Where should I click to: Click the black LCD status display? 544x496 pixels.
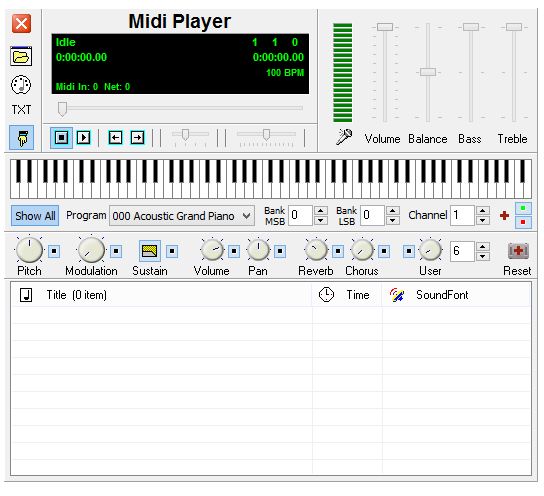[180, 64]
